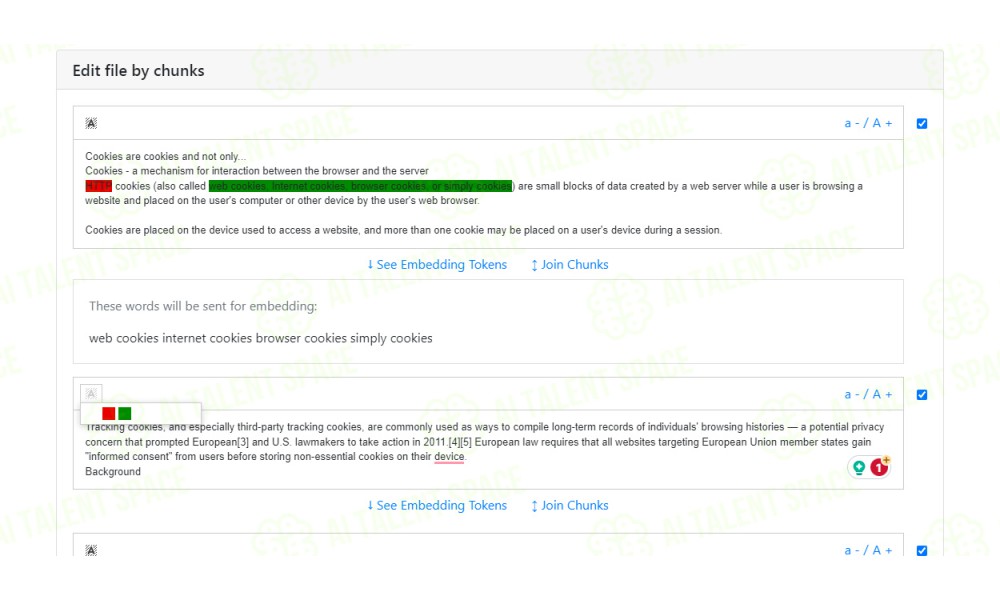Click 'These words will be sent for embedding:' label
Viewport: 1000px width, 600px height.
[x=203, y=306]
